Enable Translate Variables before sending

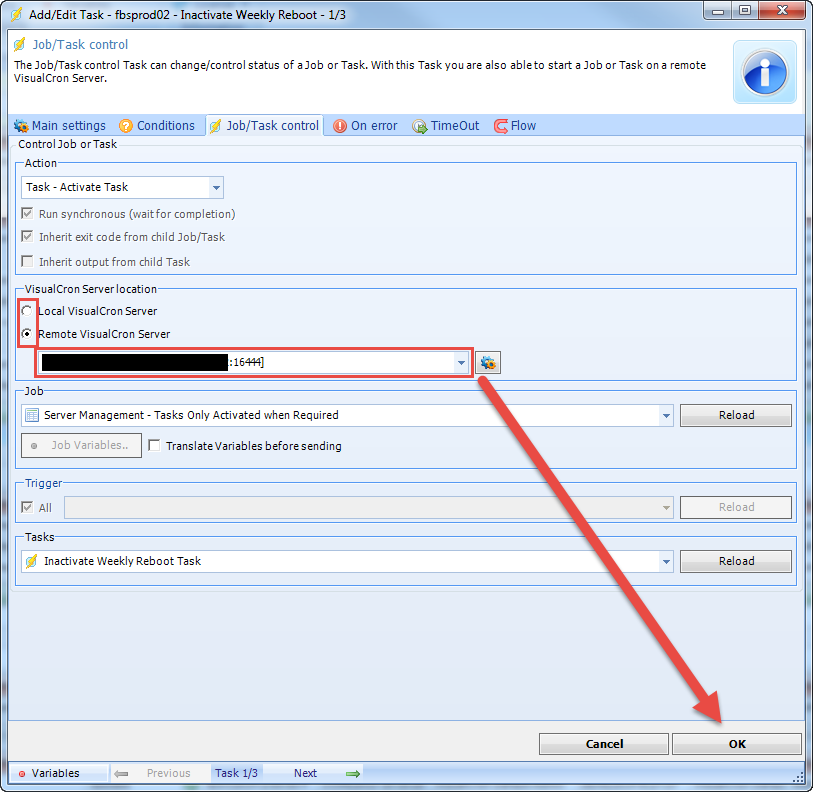(x=155, y=446)
